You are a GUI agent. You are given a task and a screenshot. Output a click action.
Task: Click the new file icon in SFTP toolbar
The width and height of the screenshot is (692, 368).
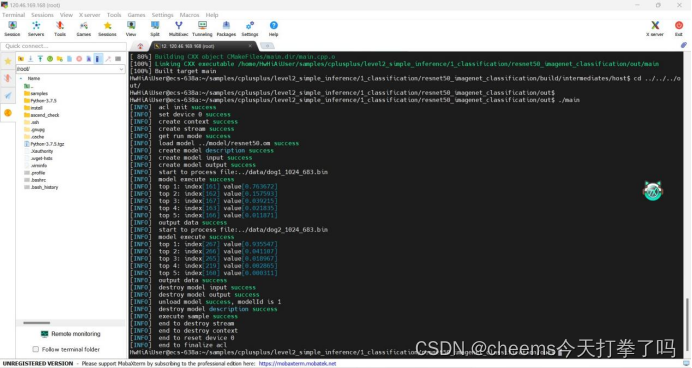(69, 59)
